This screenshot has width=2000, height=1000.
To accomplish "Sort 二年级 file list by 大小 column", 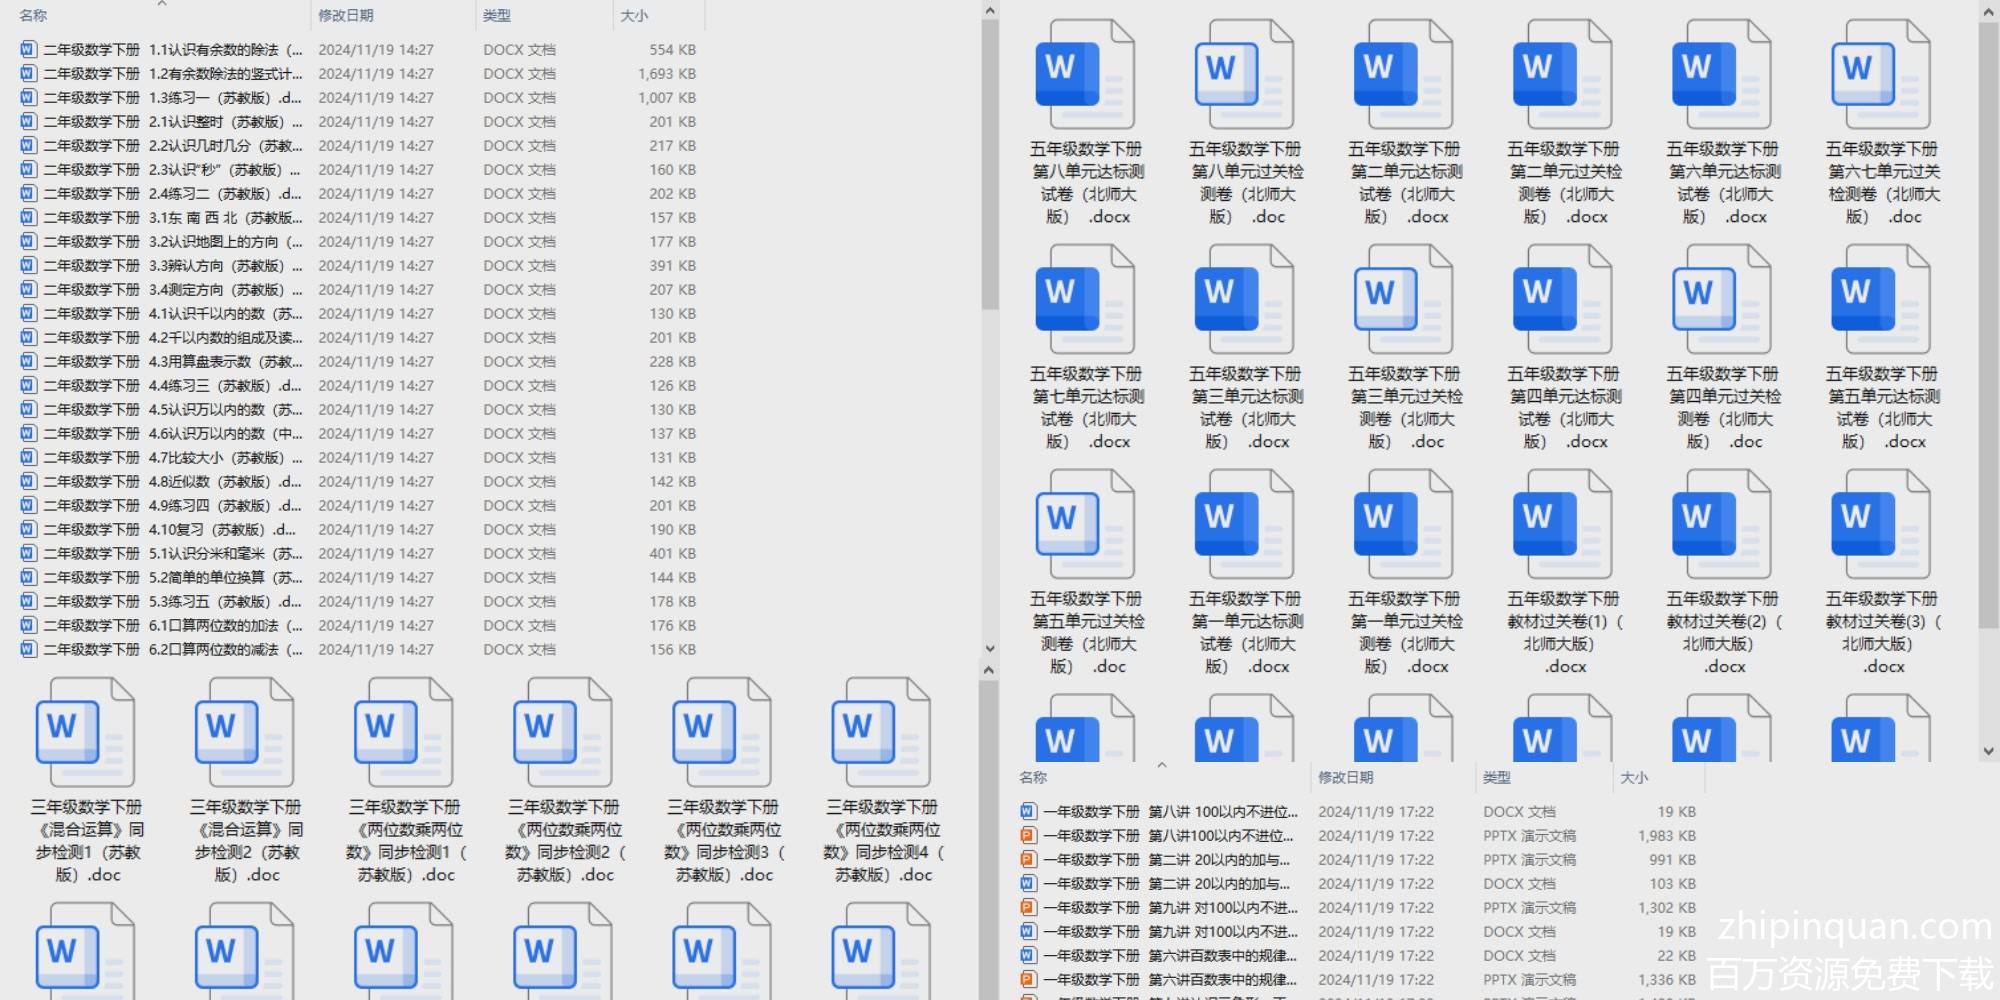I will click(x=634, y=15).
